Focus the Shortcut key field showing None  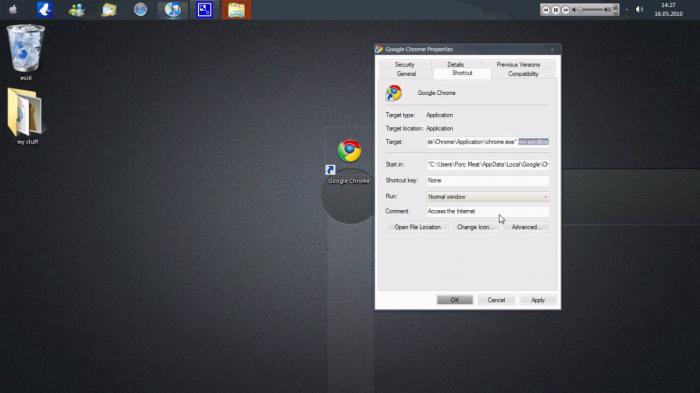[x=488, y=180]
